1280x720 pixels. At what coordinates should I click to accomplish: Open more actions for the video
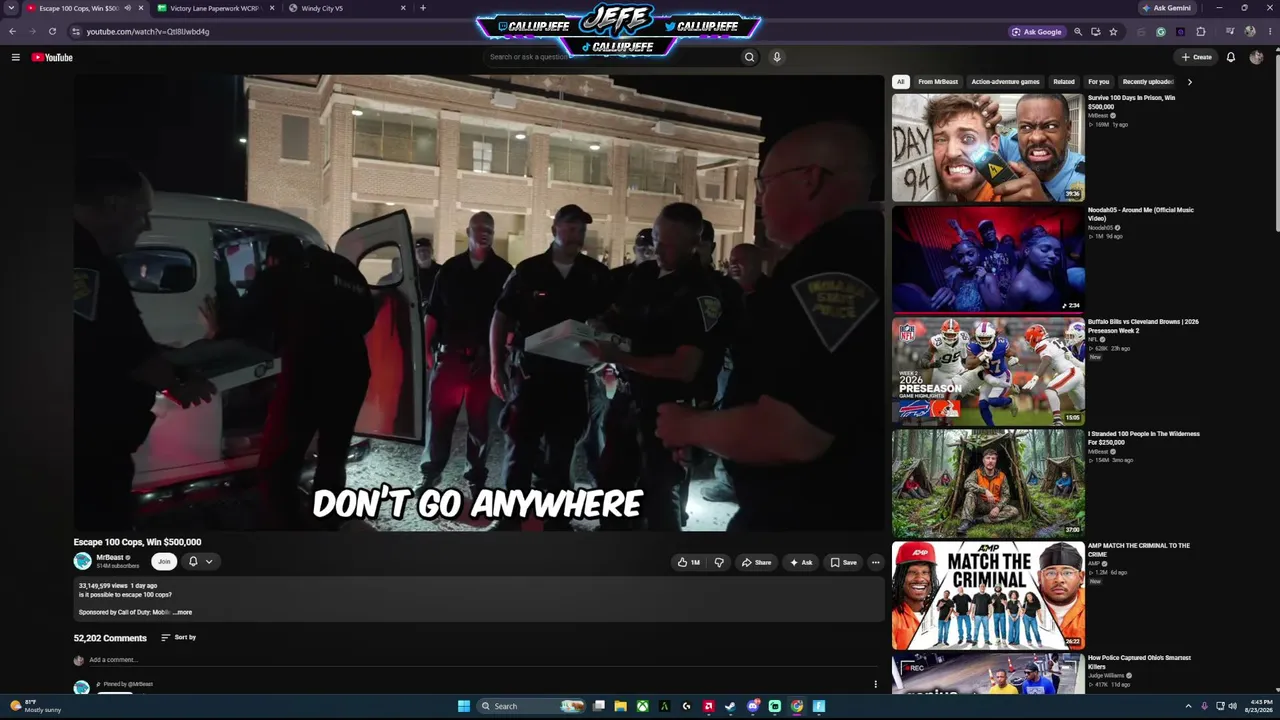(x=875, y=562)
